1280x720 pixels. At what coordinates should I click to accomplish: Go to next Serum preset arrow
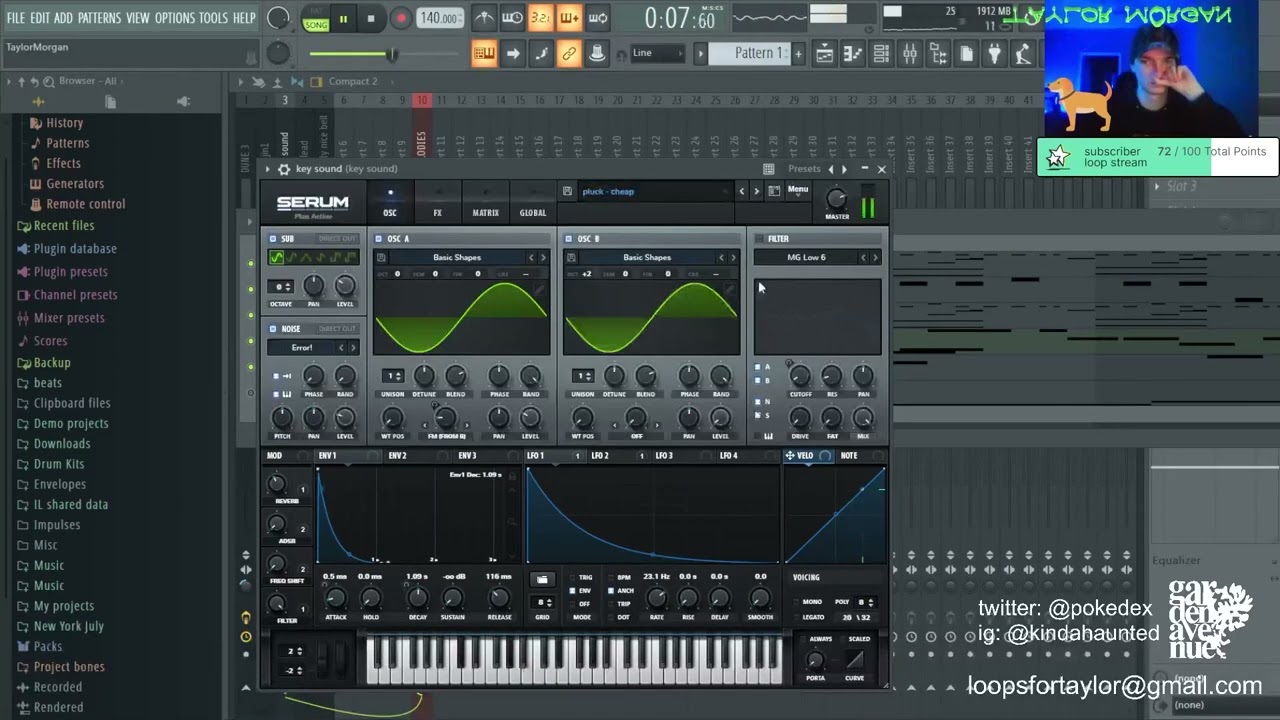click(x=756, y=191)
